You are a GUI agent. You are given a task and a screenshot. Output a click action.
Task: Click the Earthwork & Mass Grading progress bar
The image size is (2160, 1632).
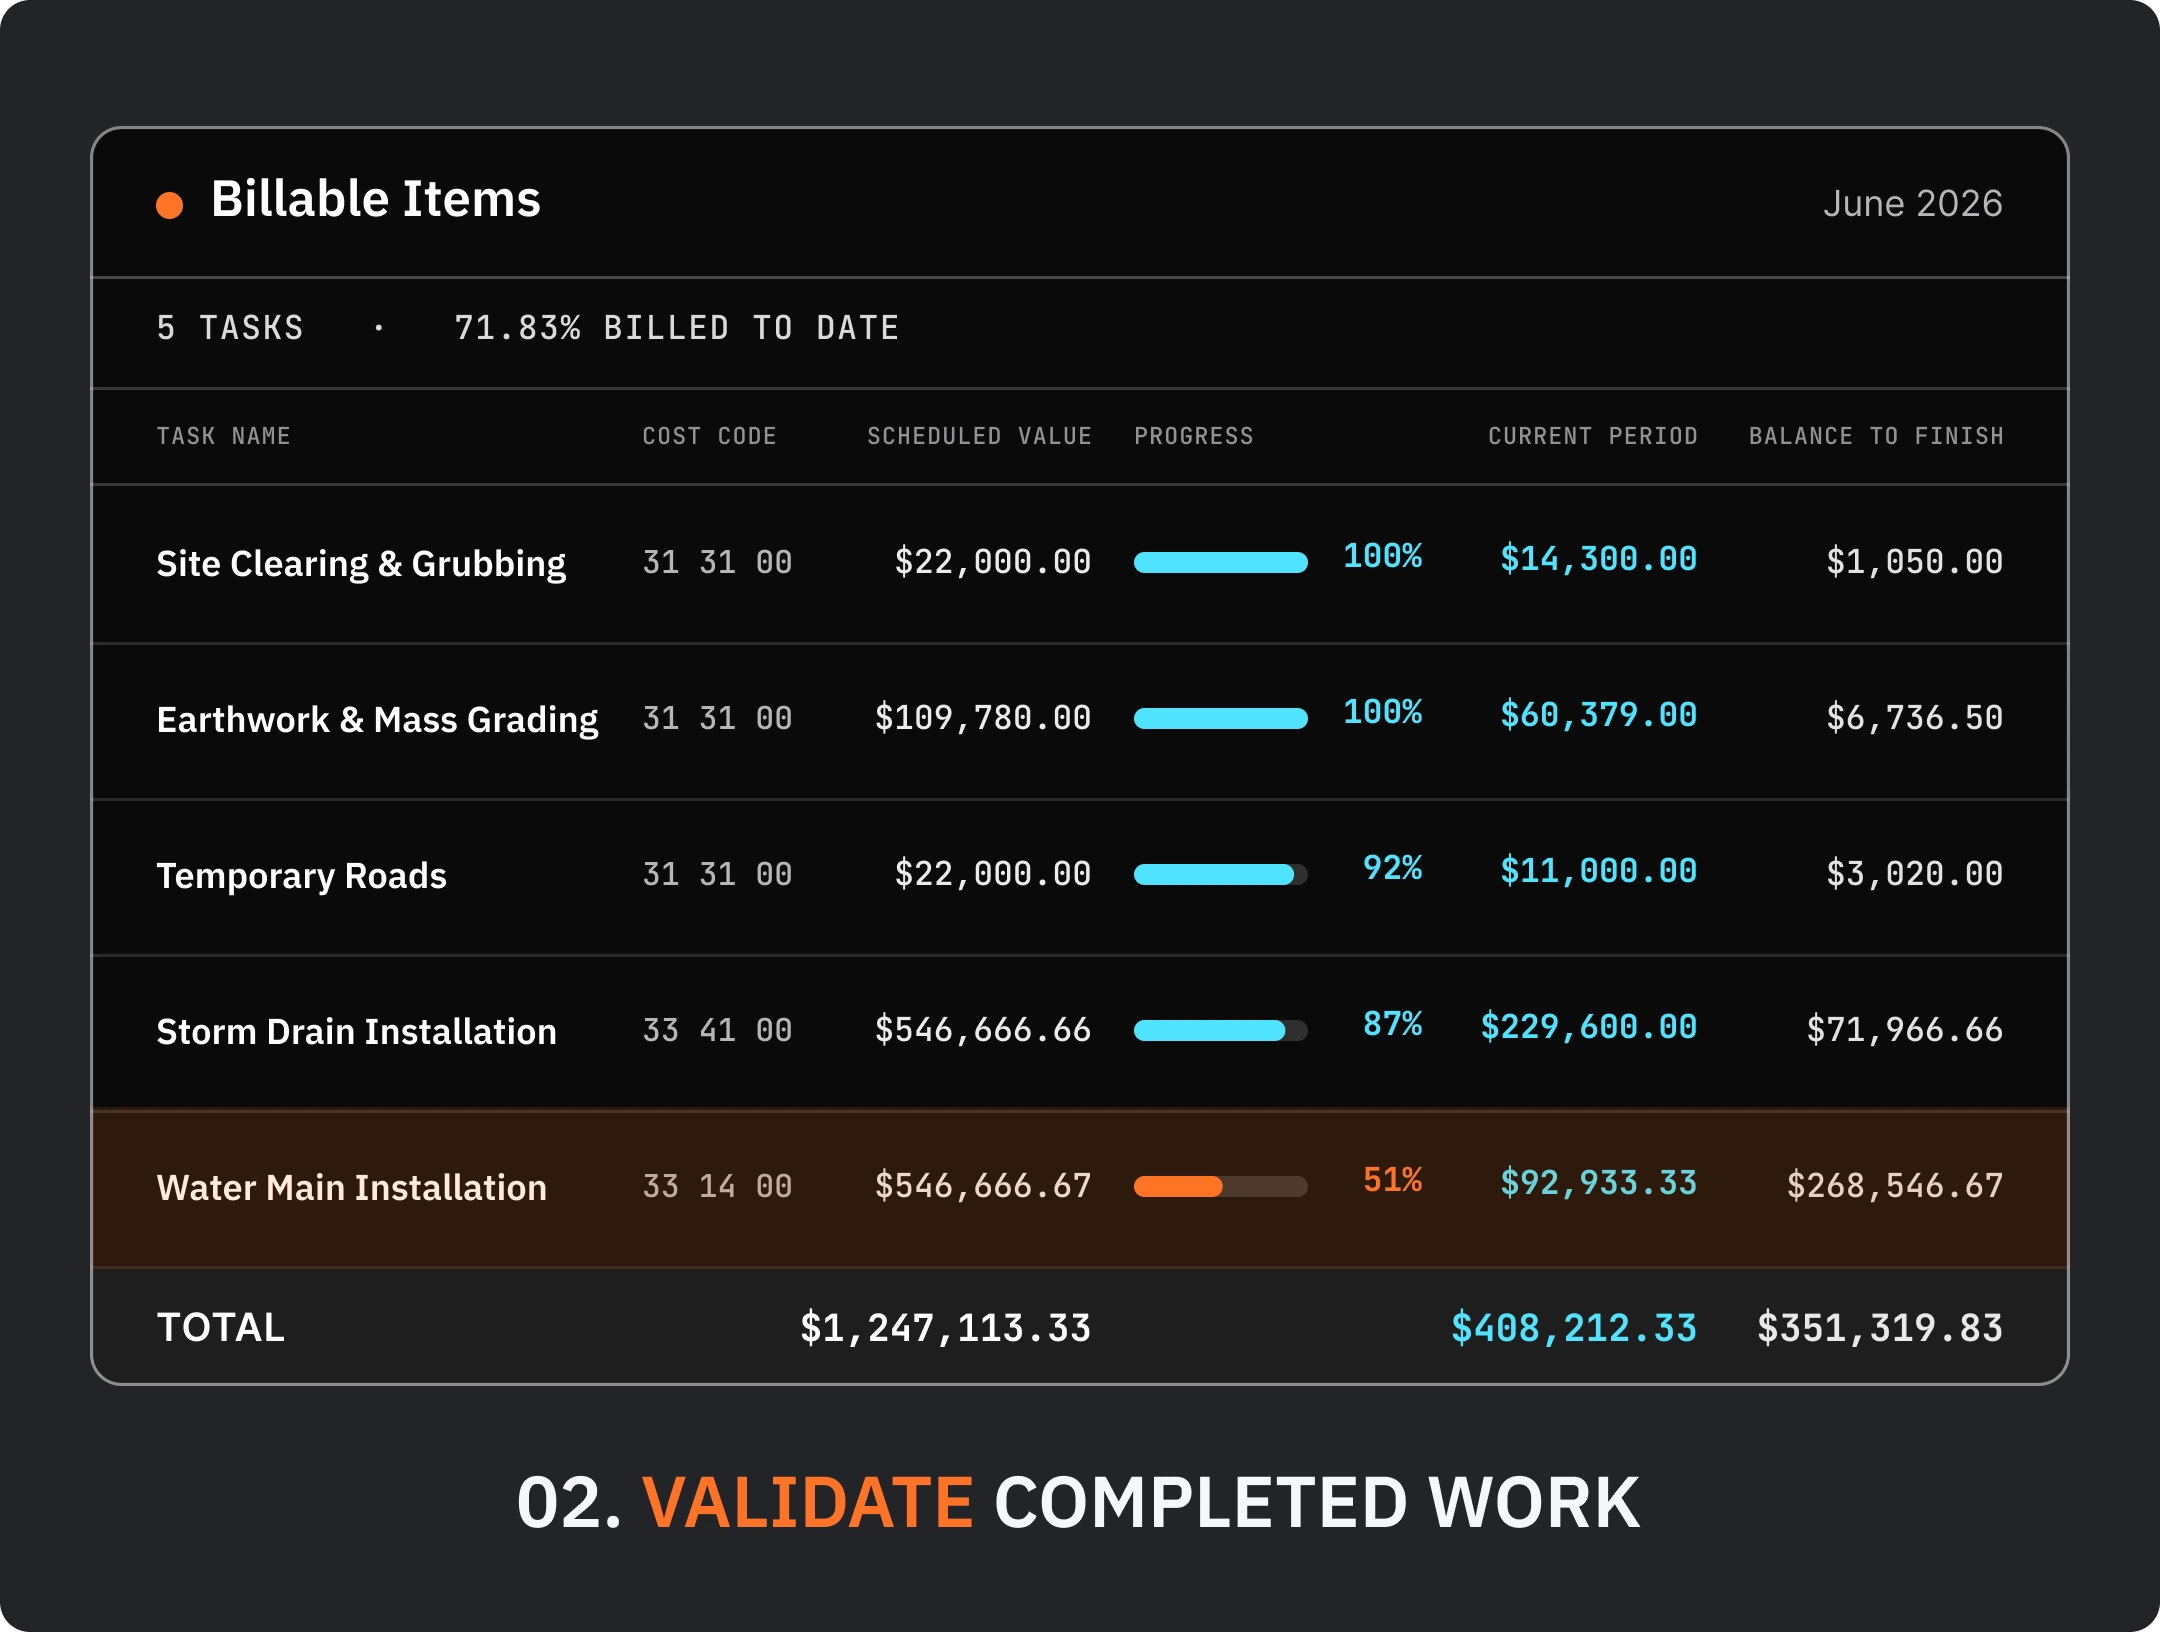pyautogui.click(x=1221, y=718)
